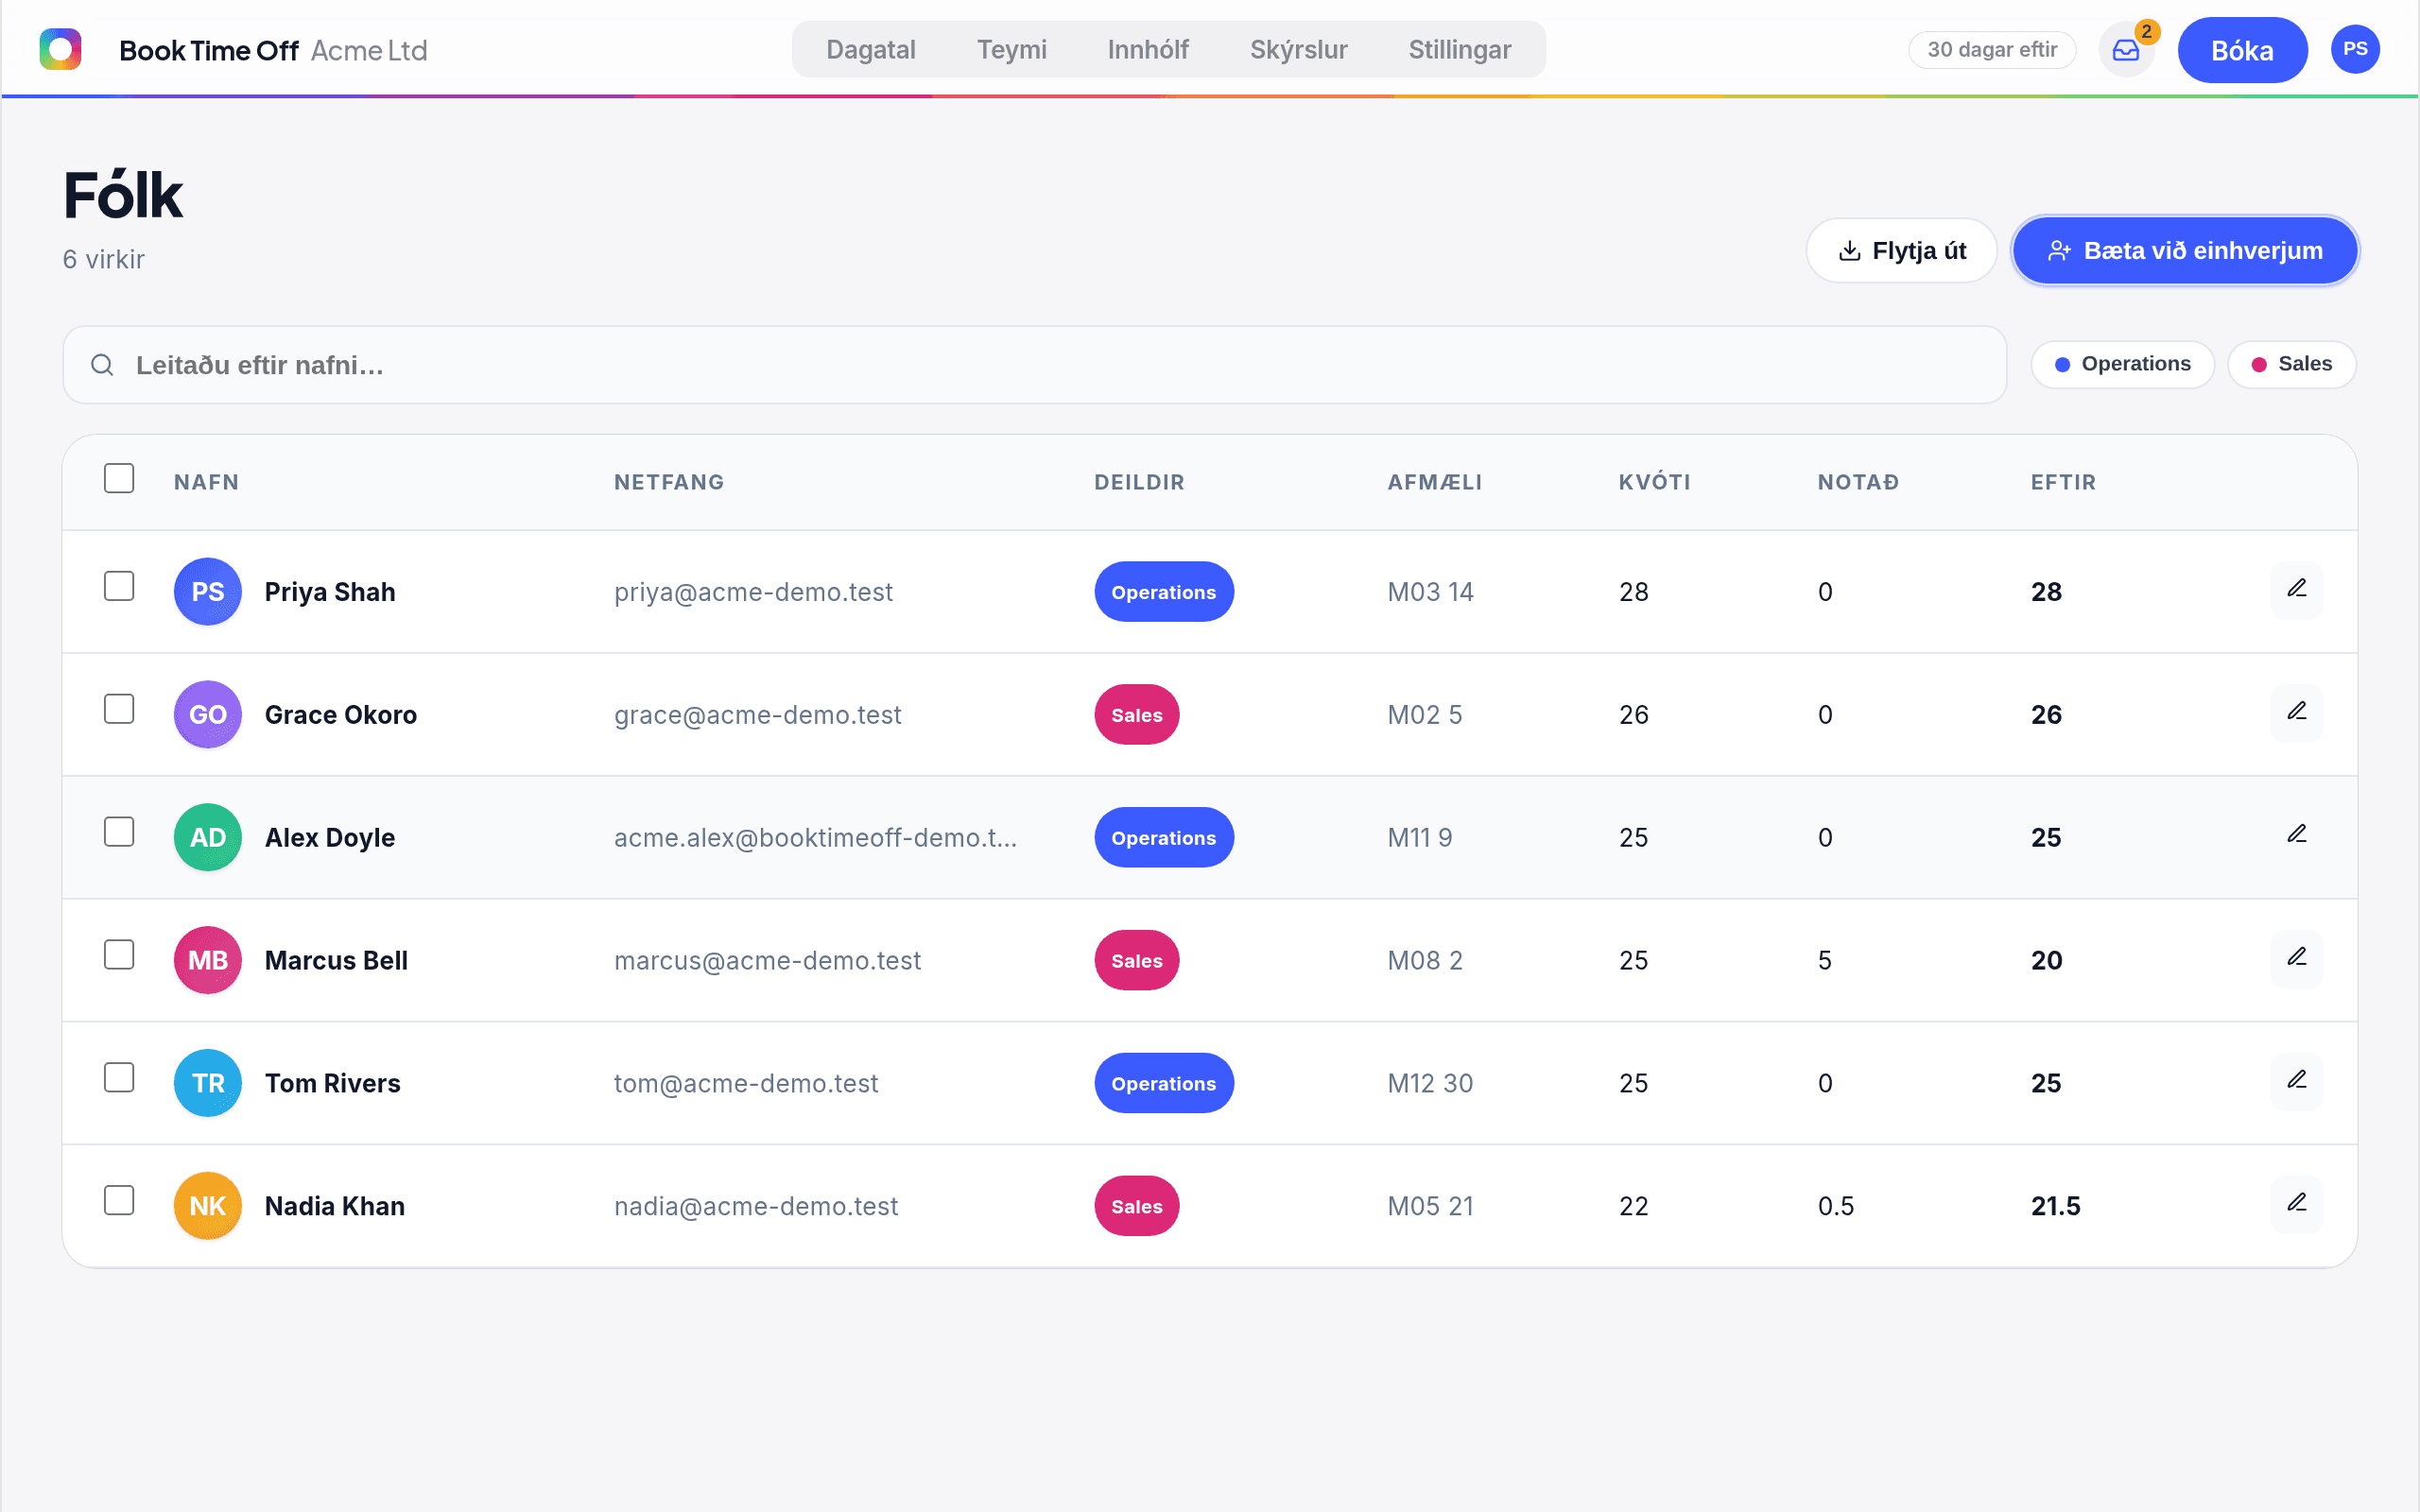
Task: Open edit pencil for Marcus Bell
Action: [x=2296, y=959]
